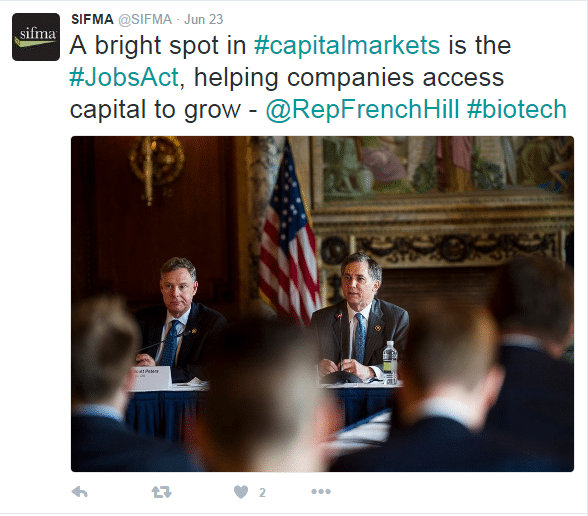Like the tweet with the heart icon
The width and height of the screenshot is (588, 516).
[x=241, y=492]
